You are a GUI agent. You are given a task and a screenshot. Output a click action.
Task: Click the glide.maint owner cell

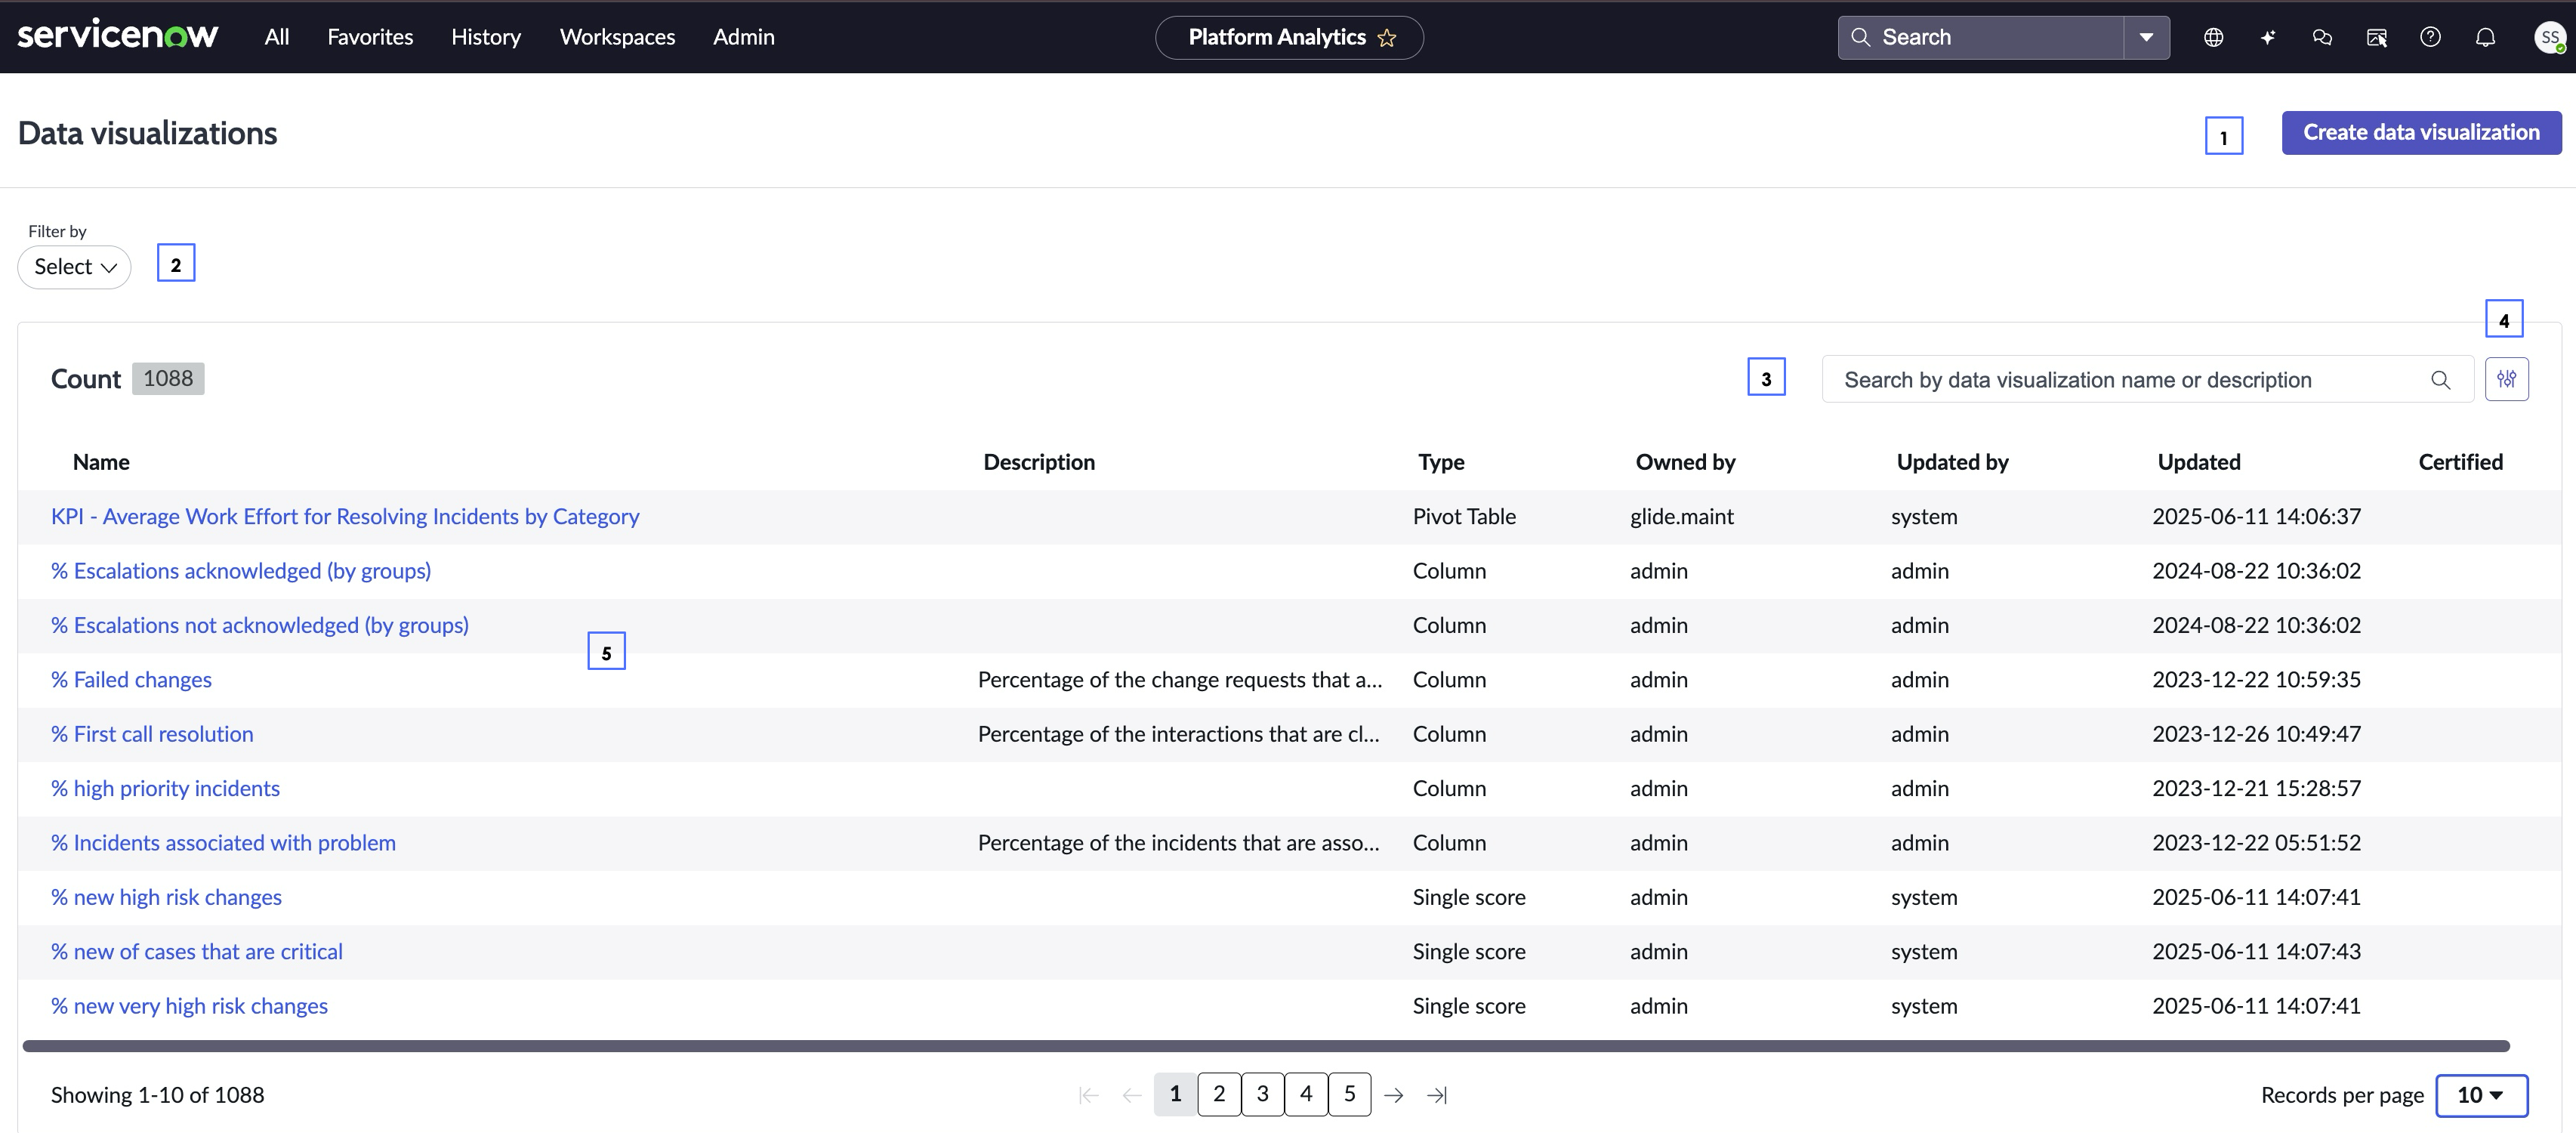point(1682,516)
